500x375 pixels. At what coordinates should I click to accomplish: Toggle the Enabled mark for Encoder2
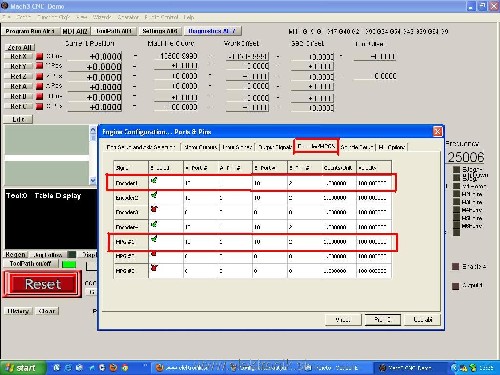coord(154,195)
